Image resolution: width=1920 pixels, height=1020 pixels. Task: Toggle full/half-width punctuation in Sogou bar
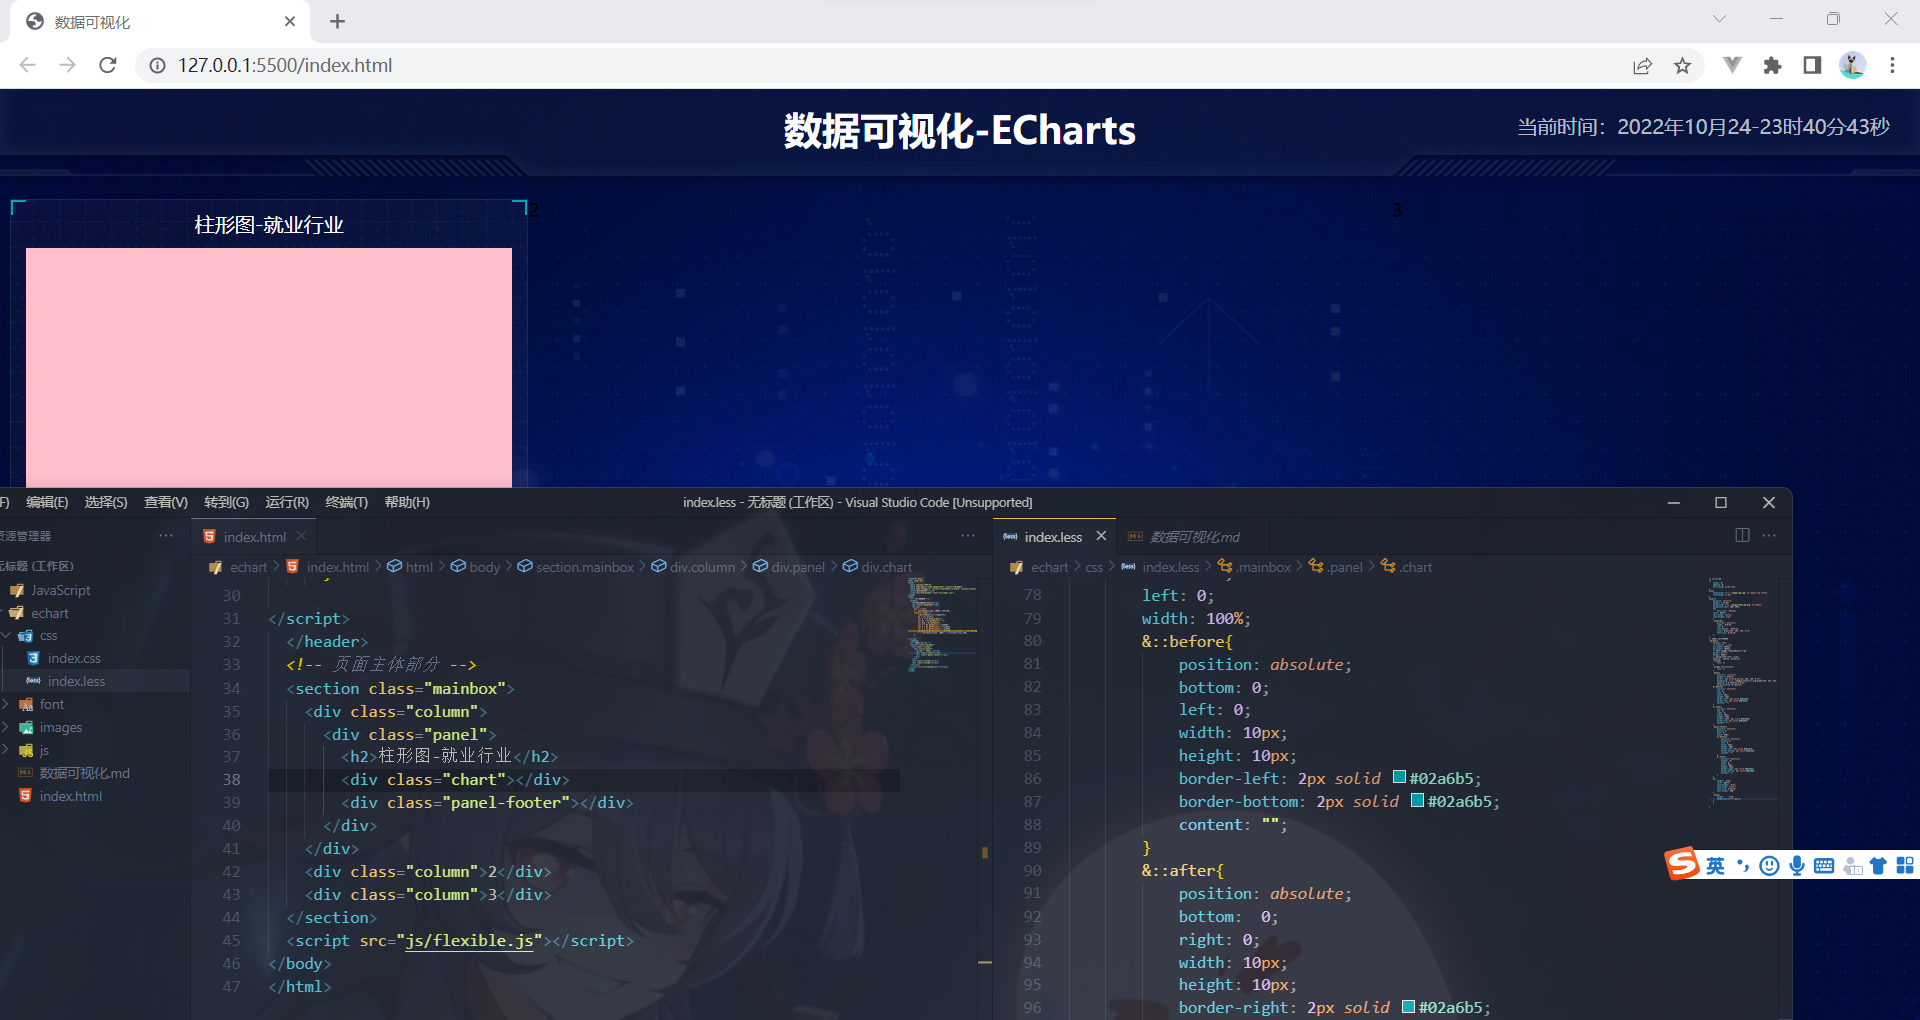coord(1742,866)
